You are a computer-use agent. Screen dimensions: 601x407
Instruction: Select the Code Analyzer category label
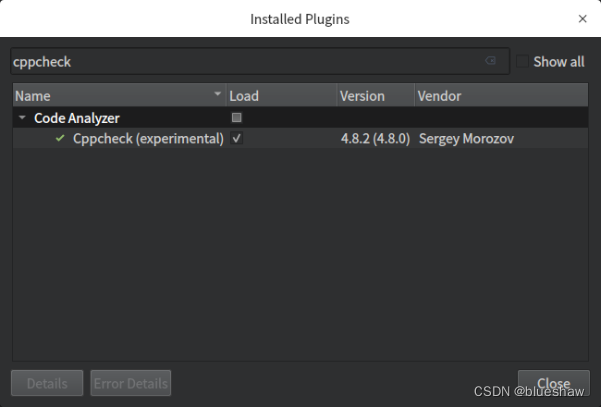77,118
